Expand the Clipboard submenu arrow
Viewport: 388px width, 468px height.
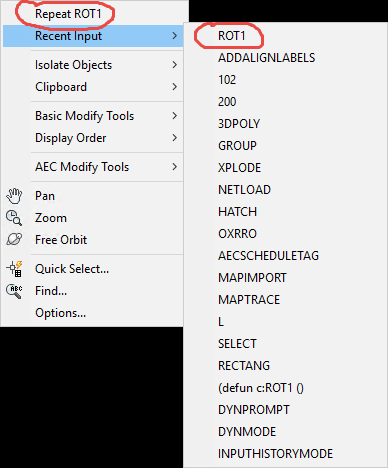coord(175,87)
